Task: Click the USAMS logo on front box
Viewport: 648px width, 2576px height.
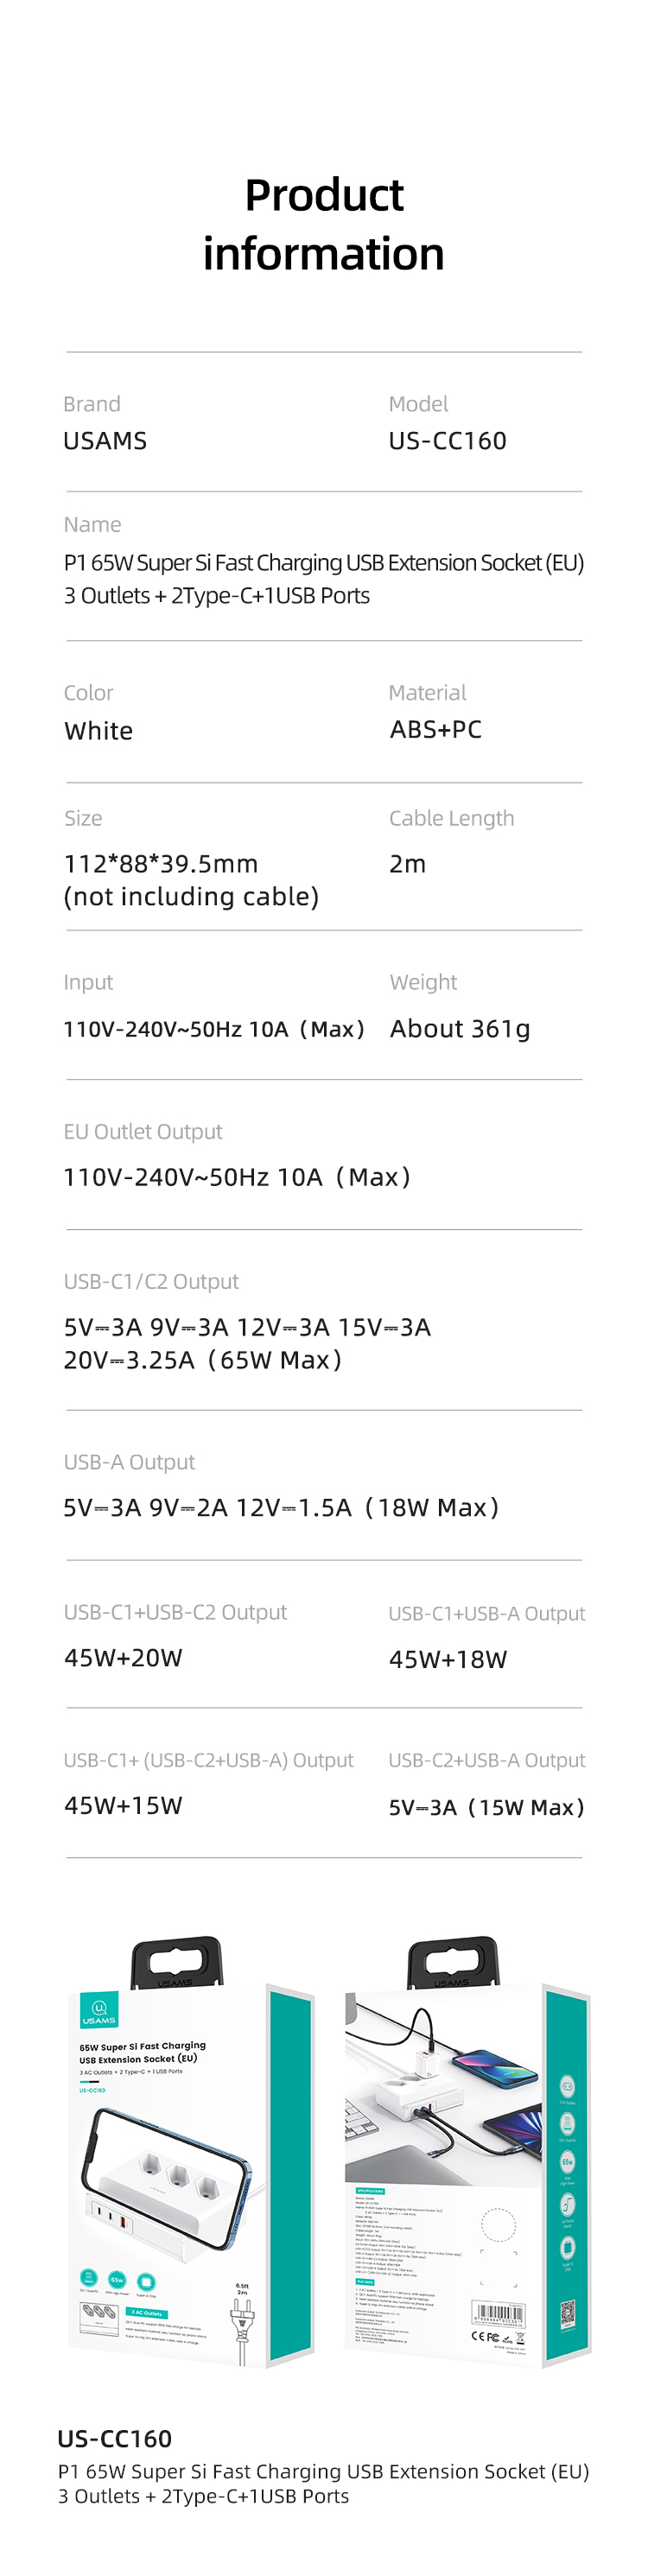Action: (x=99, y=2009)
